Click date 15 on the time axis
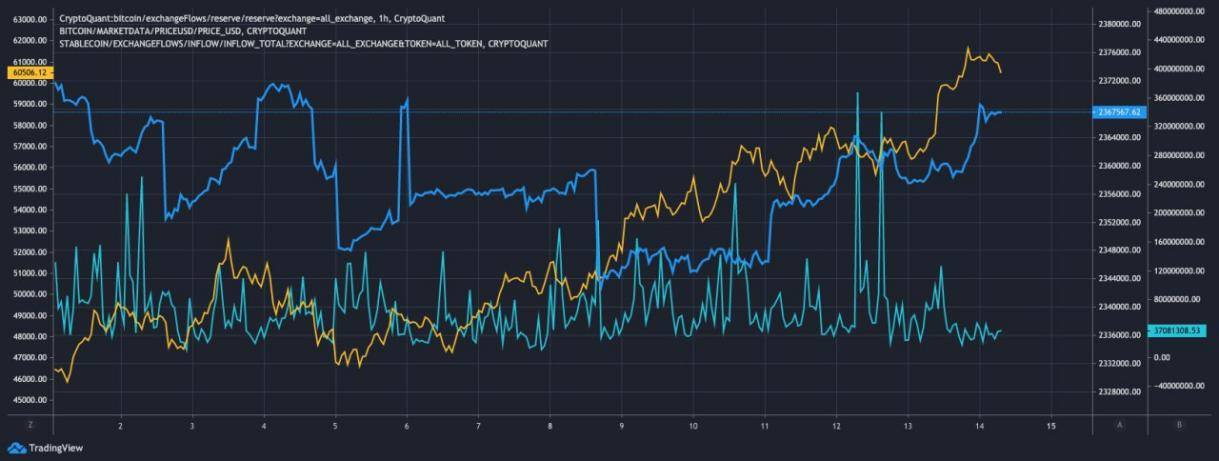 coord(1050,425)
